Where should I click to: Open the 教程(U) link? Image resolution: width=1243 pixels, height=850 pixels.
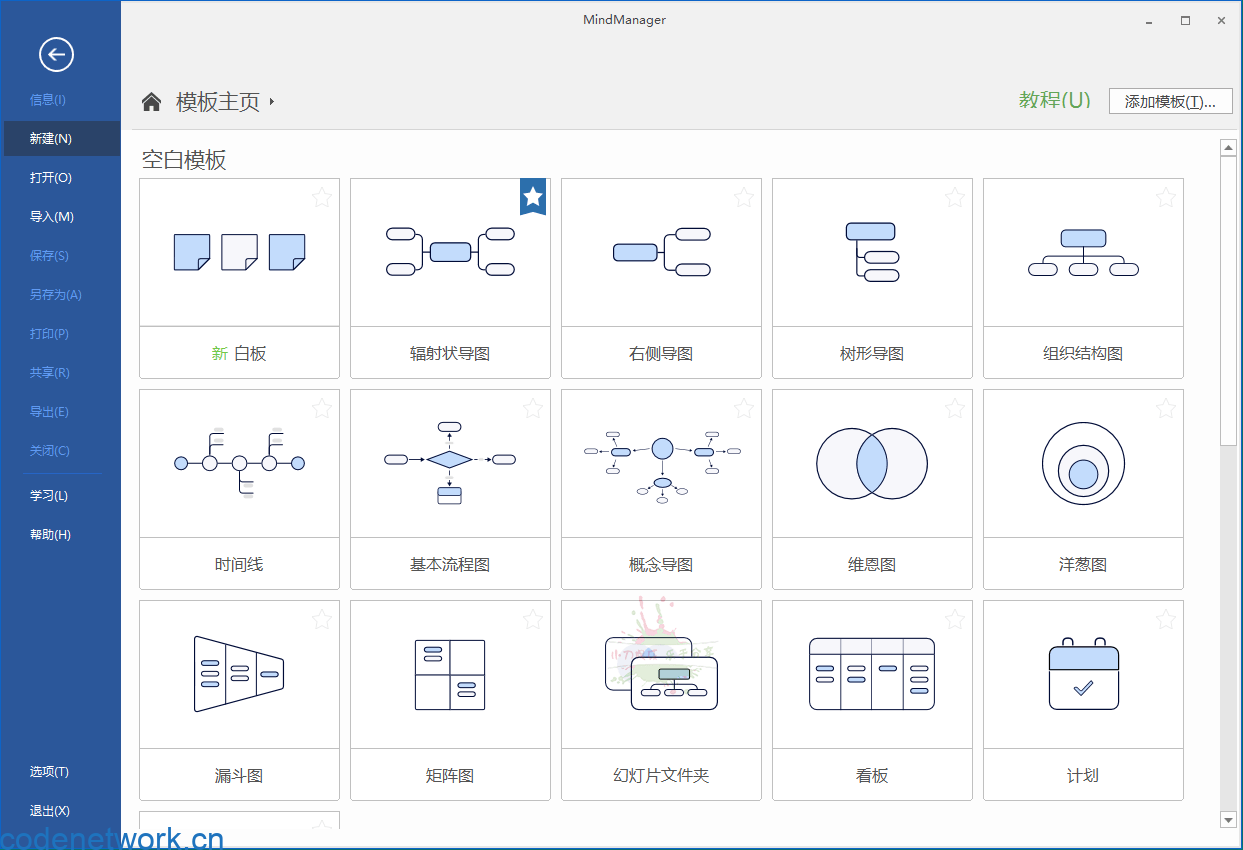[1054, 100]
